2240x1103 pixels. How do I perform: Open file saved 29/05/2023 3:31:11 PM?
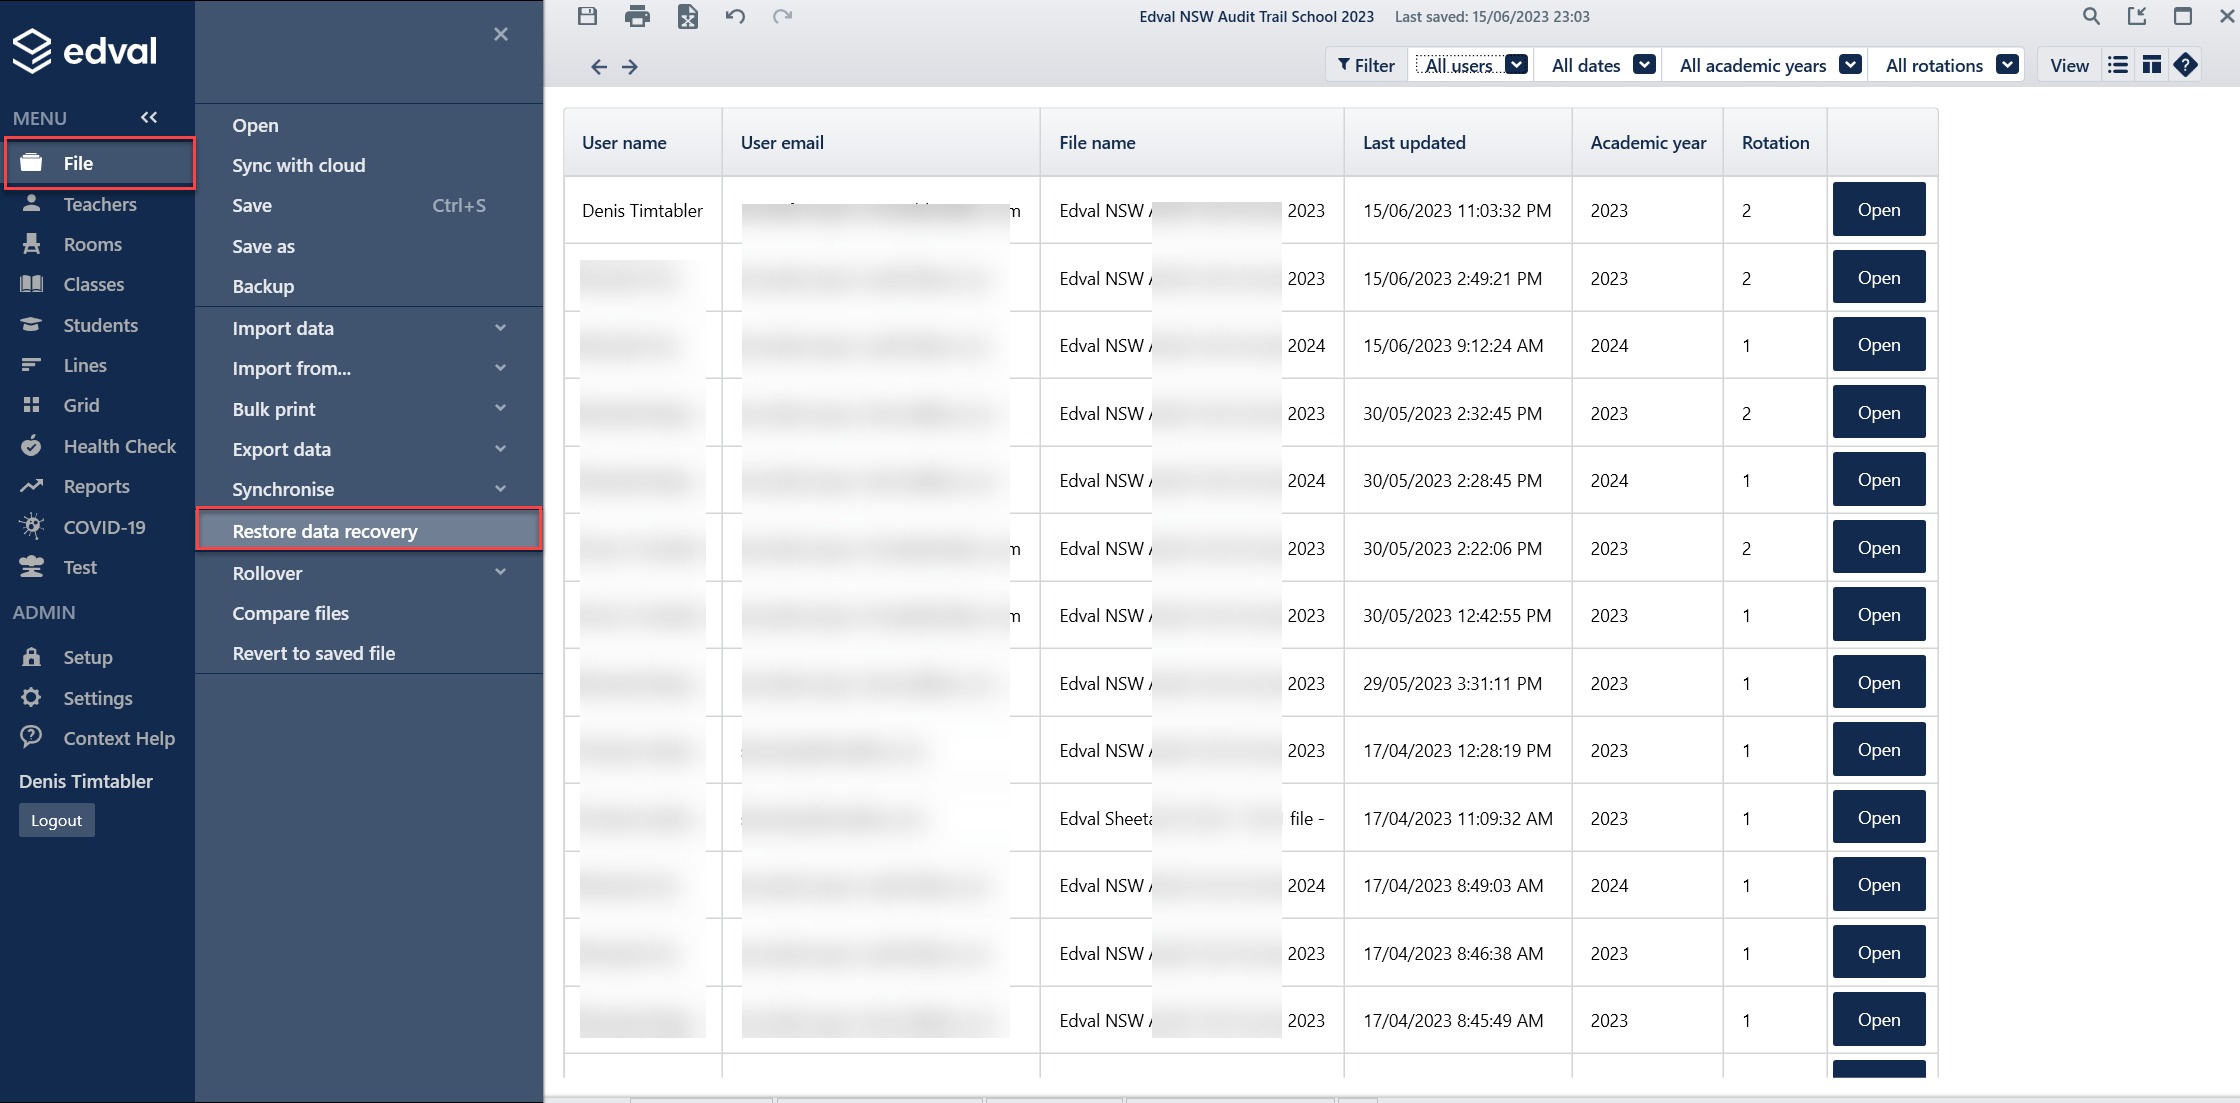coord(1879,683)
